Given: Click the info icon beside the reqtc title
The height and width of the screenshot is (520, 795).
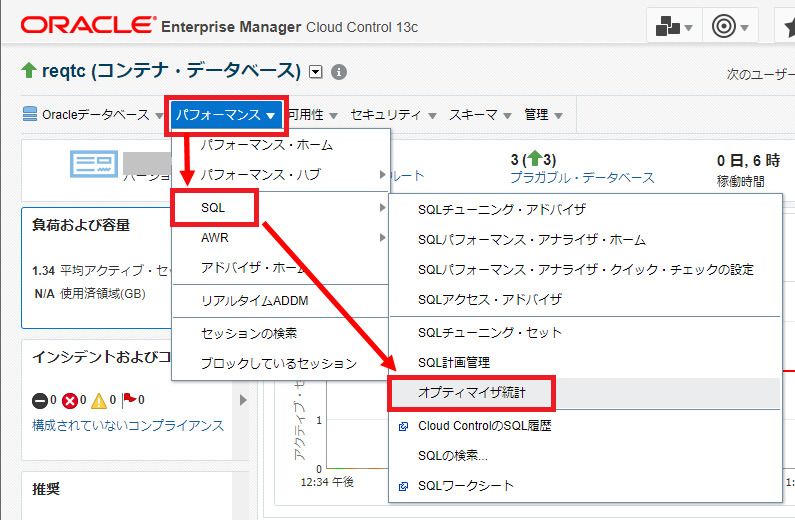Looking at the screenshot, I should coord(339,72).
